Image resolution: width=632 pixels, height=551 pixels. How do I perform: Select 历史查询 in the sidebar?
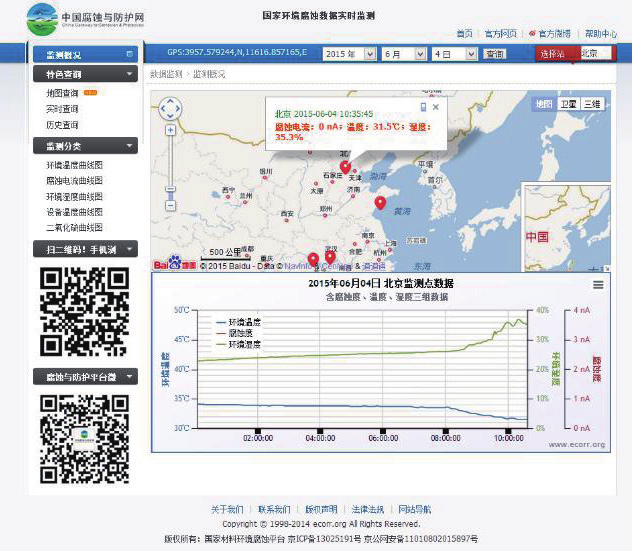click(x=62, y=125)
